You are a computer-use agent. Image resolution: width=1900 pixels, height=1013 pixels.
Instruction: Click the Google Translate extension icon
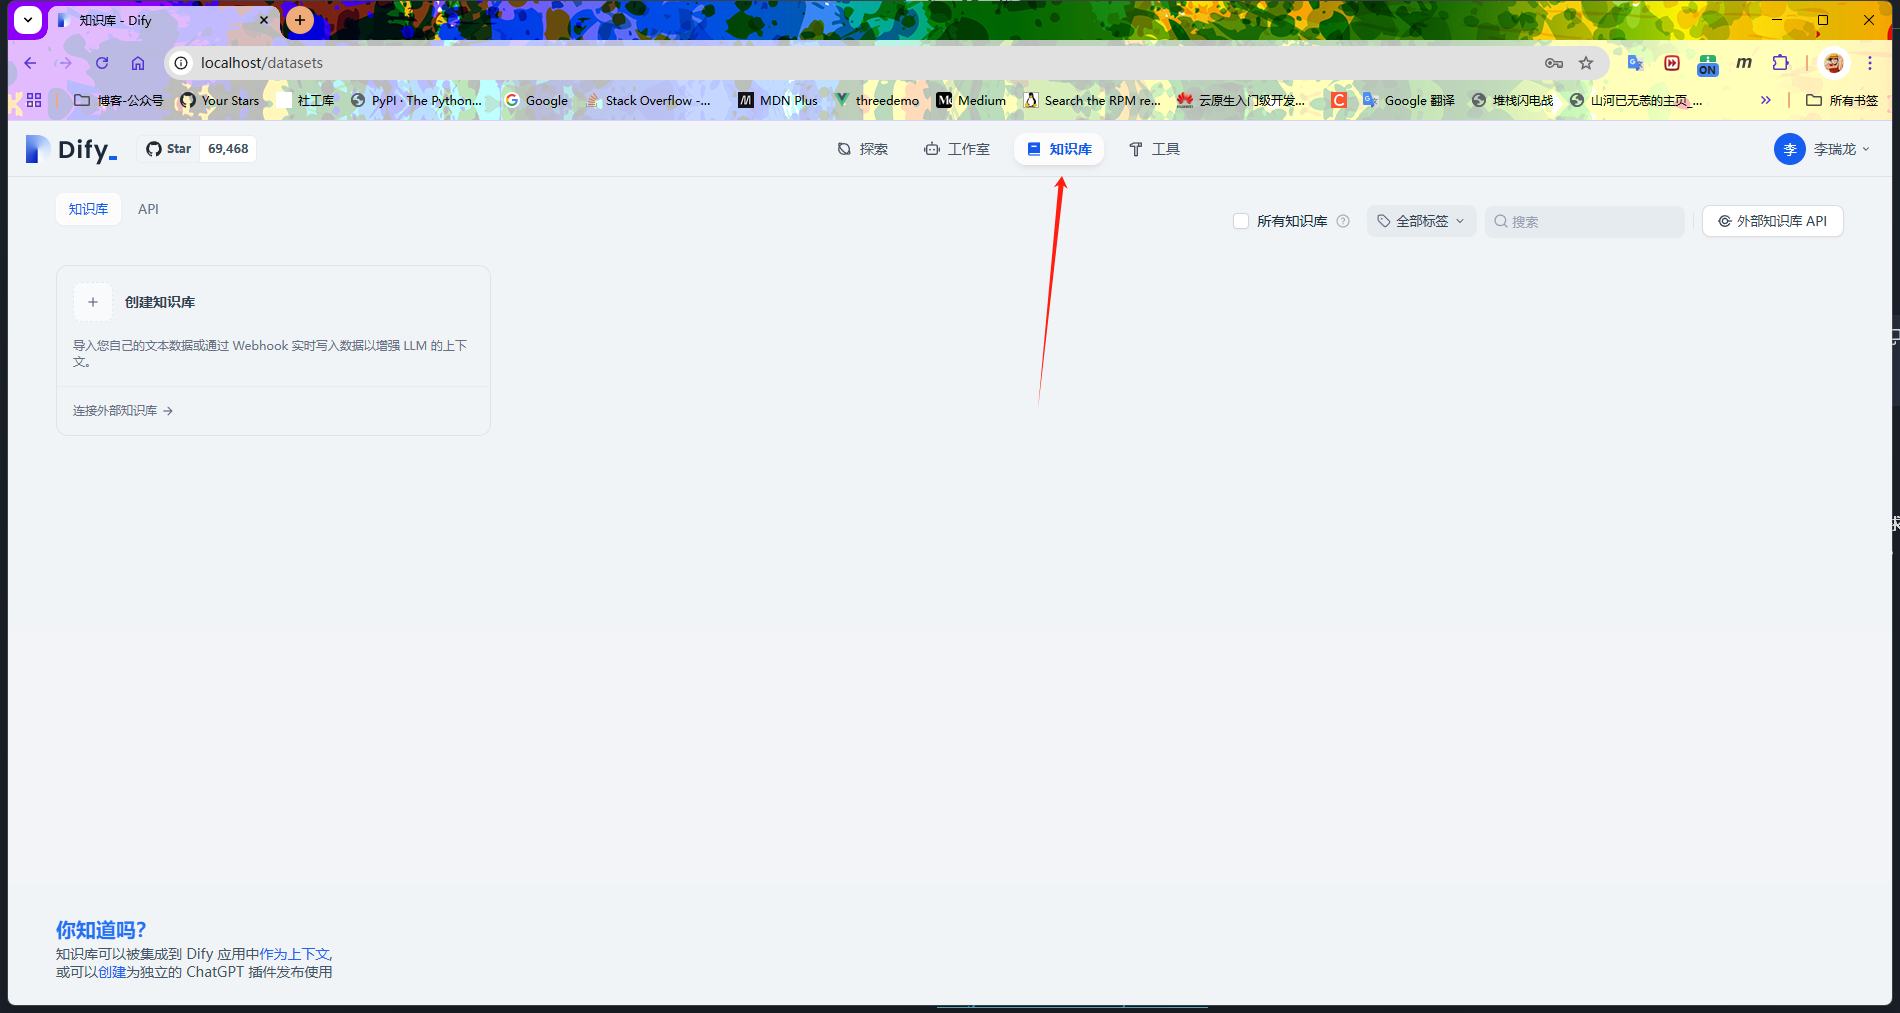[1635, 63]
